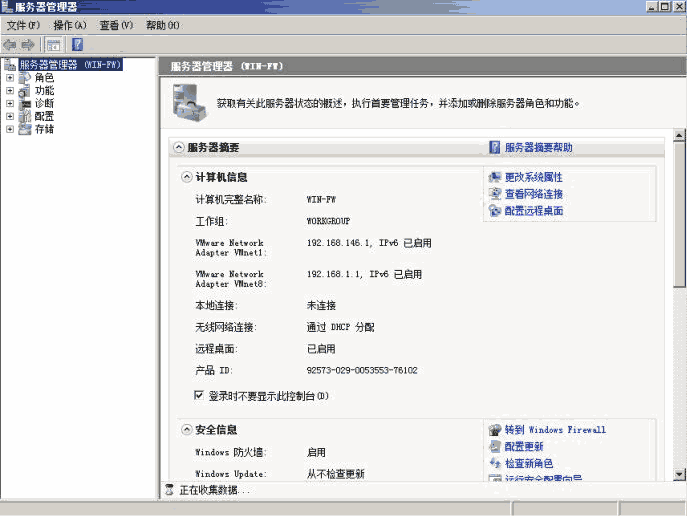Click the Forward arrow toolbar icon

(28, 45)
